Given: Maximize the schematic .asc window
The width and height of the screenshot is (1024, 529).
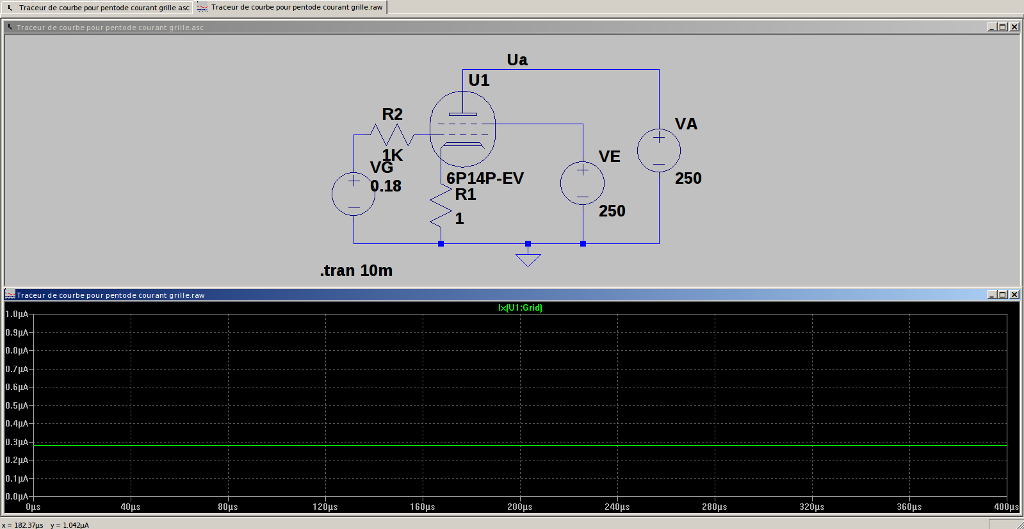Looking at the screenshot, I should point(1002,27).
